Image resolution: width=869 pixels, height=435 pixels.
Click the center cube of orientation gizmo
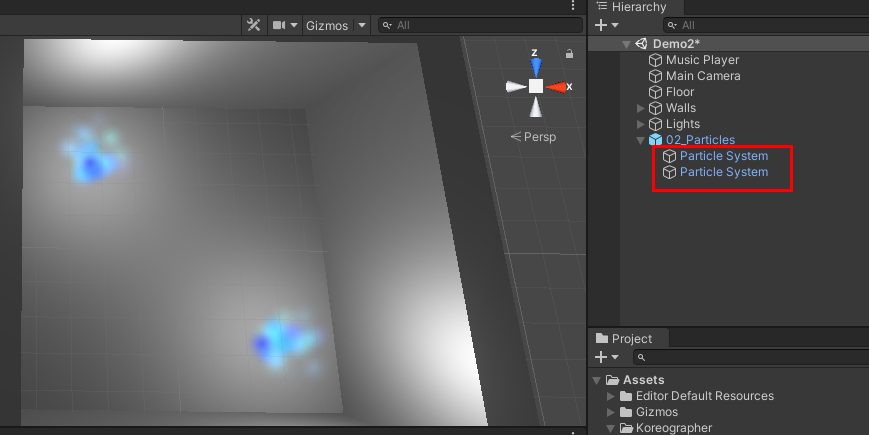click(x=535, y=86)
